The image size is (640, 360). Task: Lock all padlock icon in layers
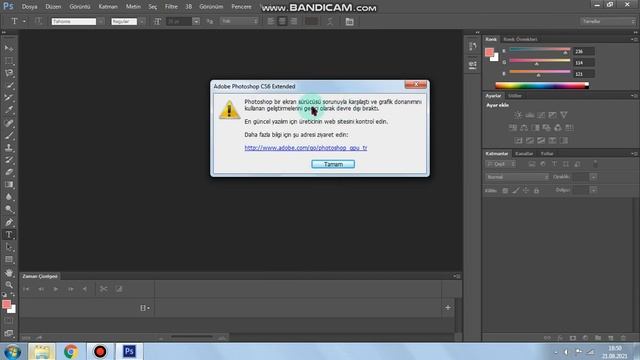pos(536,191)
